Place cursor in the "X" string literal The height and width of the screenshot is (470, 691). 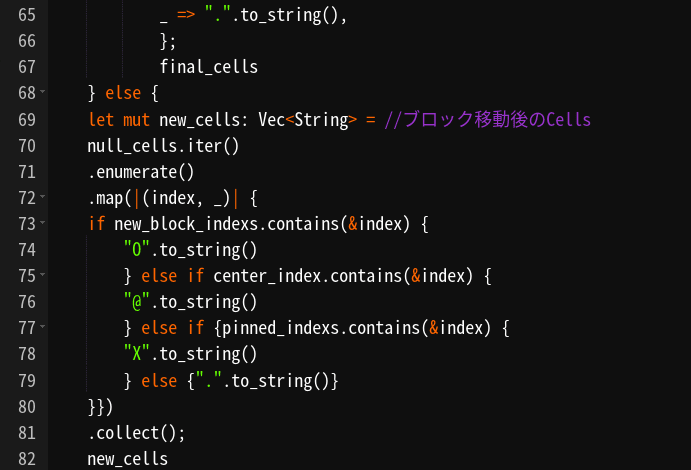[x=137, y=354]
